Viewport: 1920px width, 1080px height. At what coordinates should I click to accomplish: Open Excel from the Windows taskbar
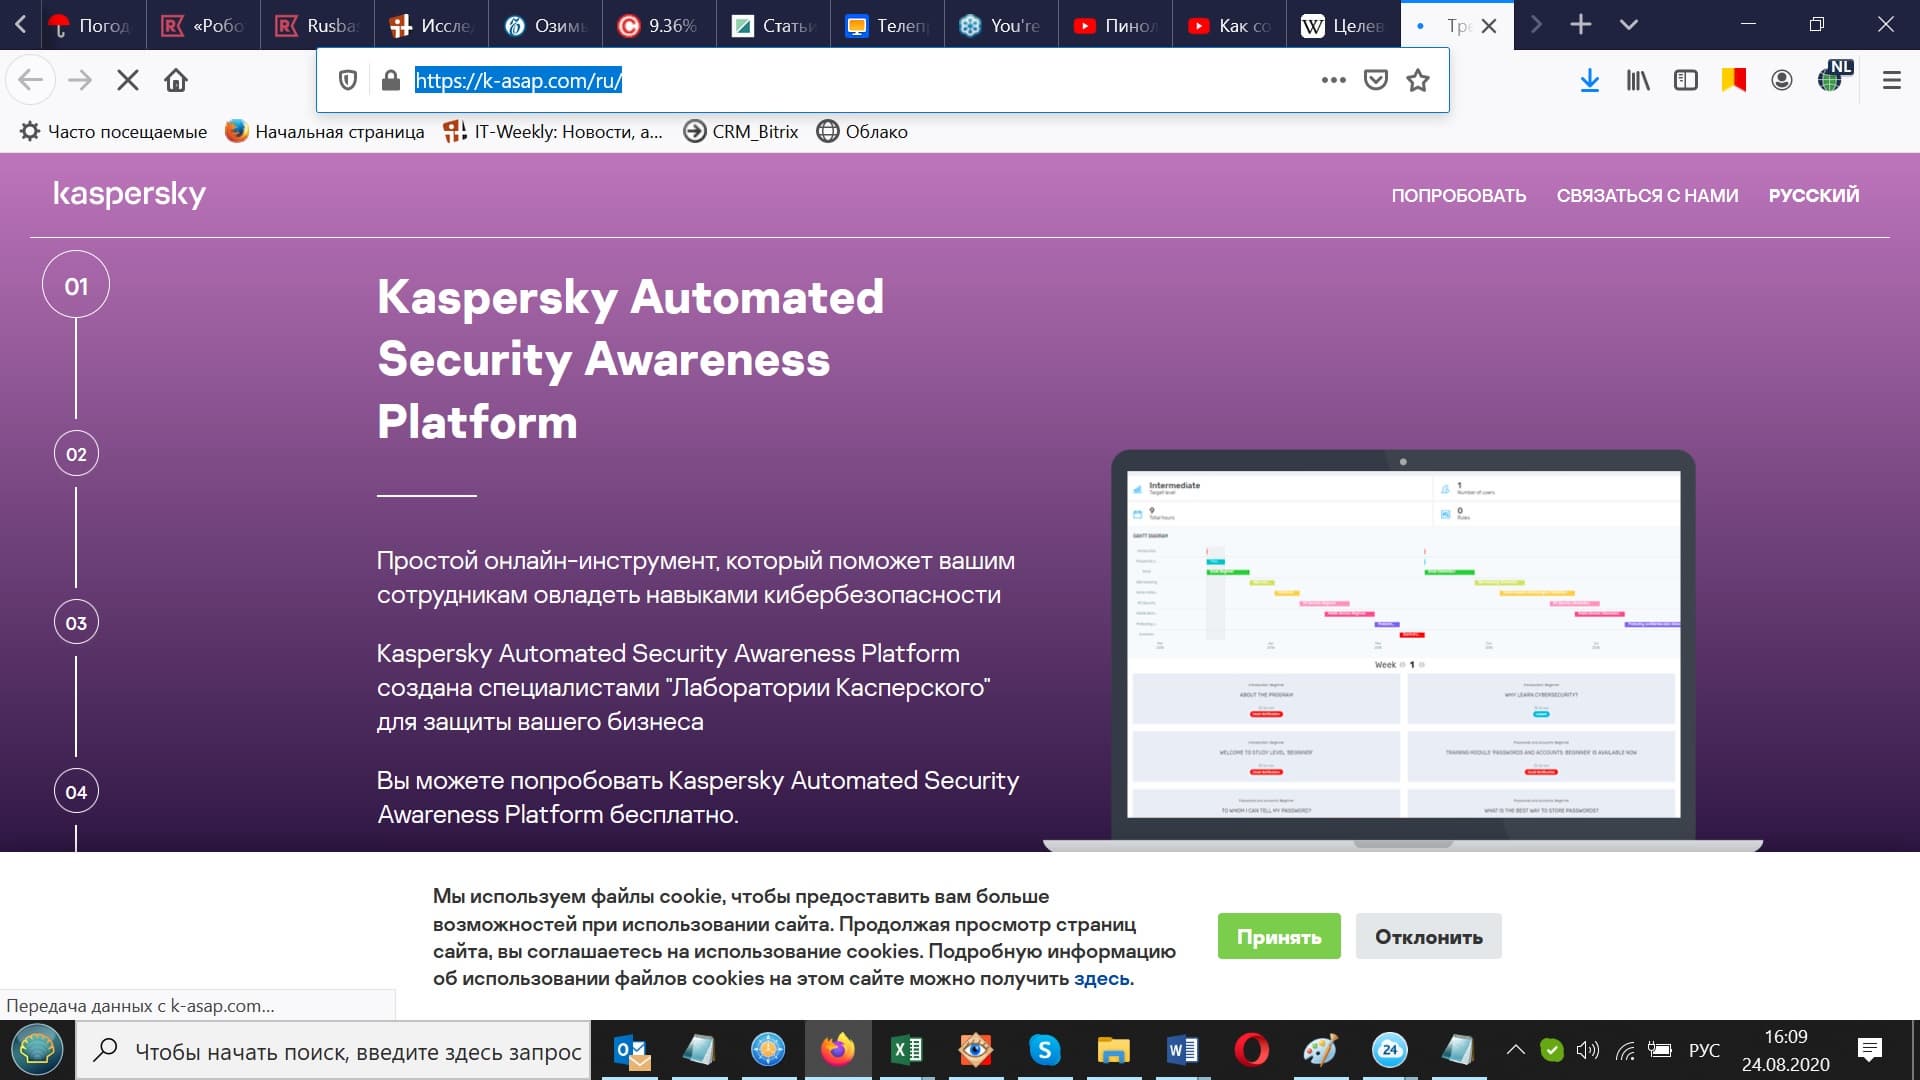click(x=906, y=1050)
